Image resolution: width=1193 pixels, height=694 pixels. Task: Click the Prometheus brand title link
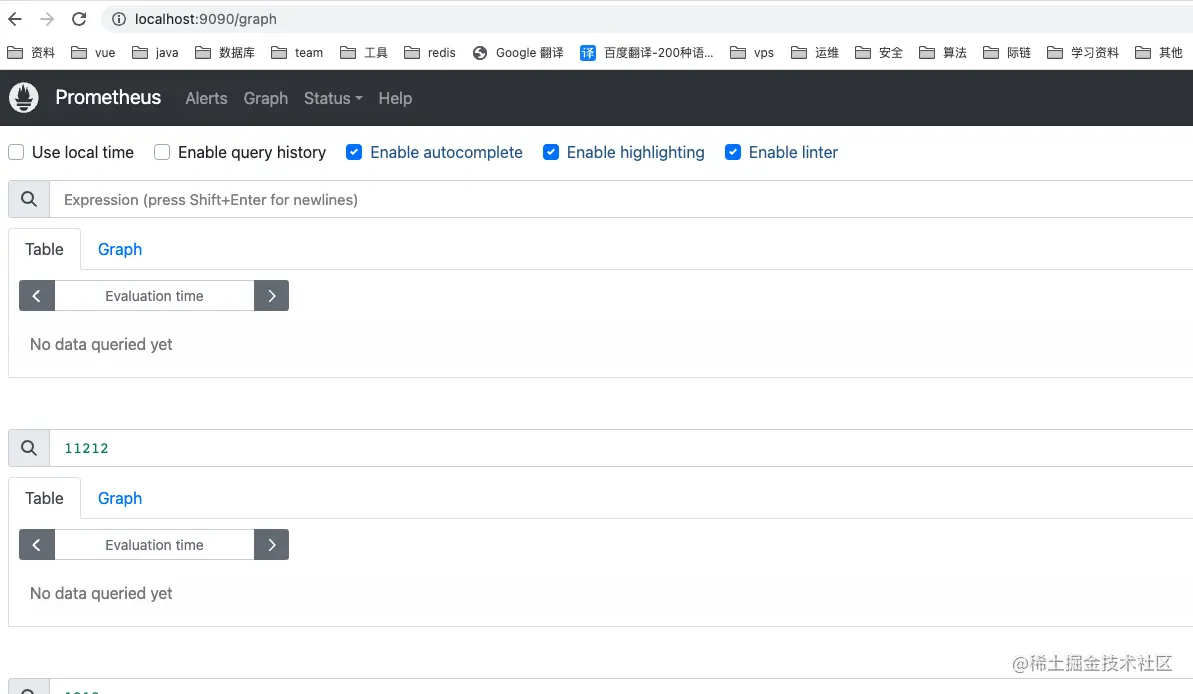click(x=108, y=97)
